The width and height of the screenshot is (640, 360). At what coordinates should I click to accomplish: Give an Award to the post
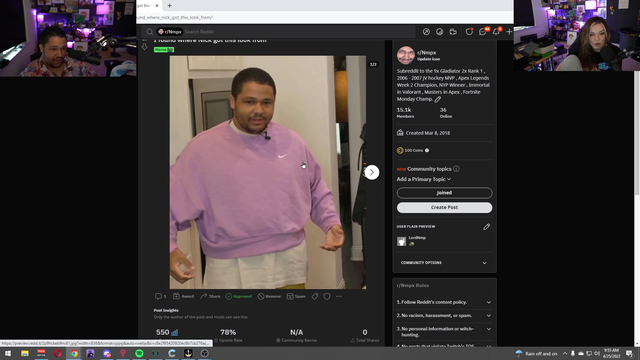tap(183, 296)
